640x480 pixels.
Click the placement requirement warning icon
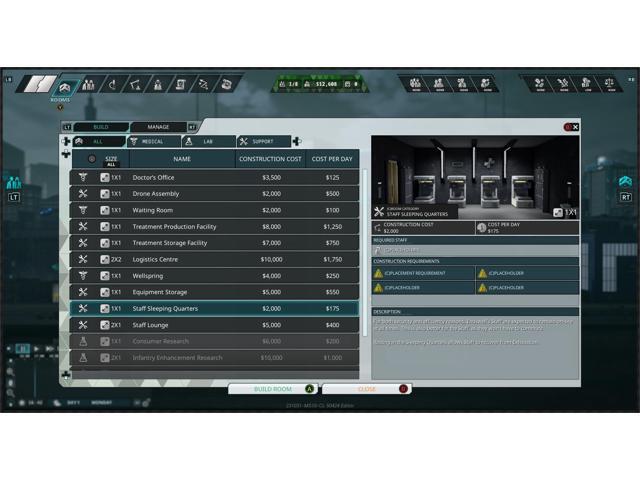[x=381, y=273]
